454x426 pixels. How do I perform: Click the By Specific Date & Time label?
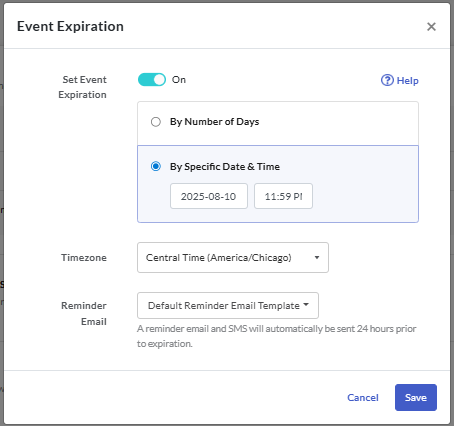click(225, 167)
